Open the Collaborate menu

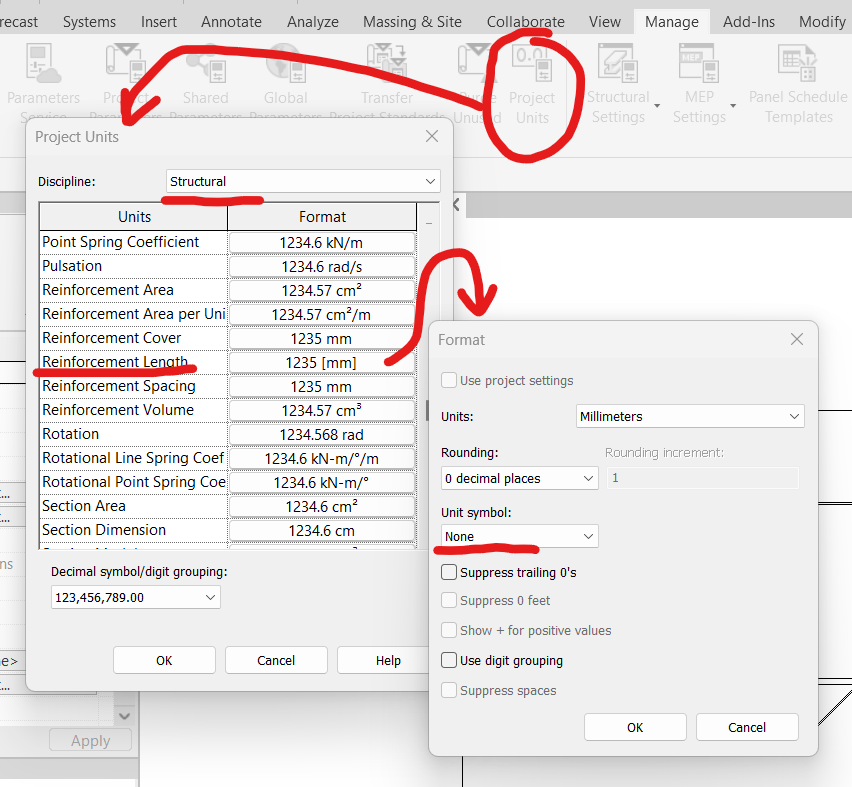[525, 20]
